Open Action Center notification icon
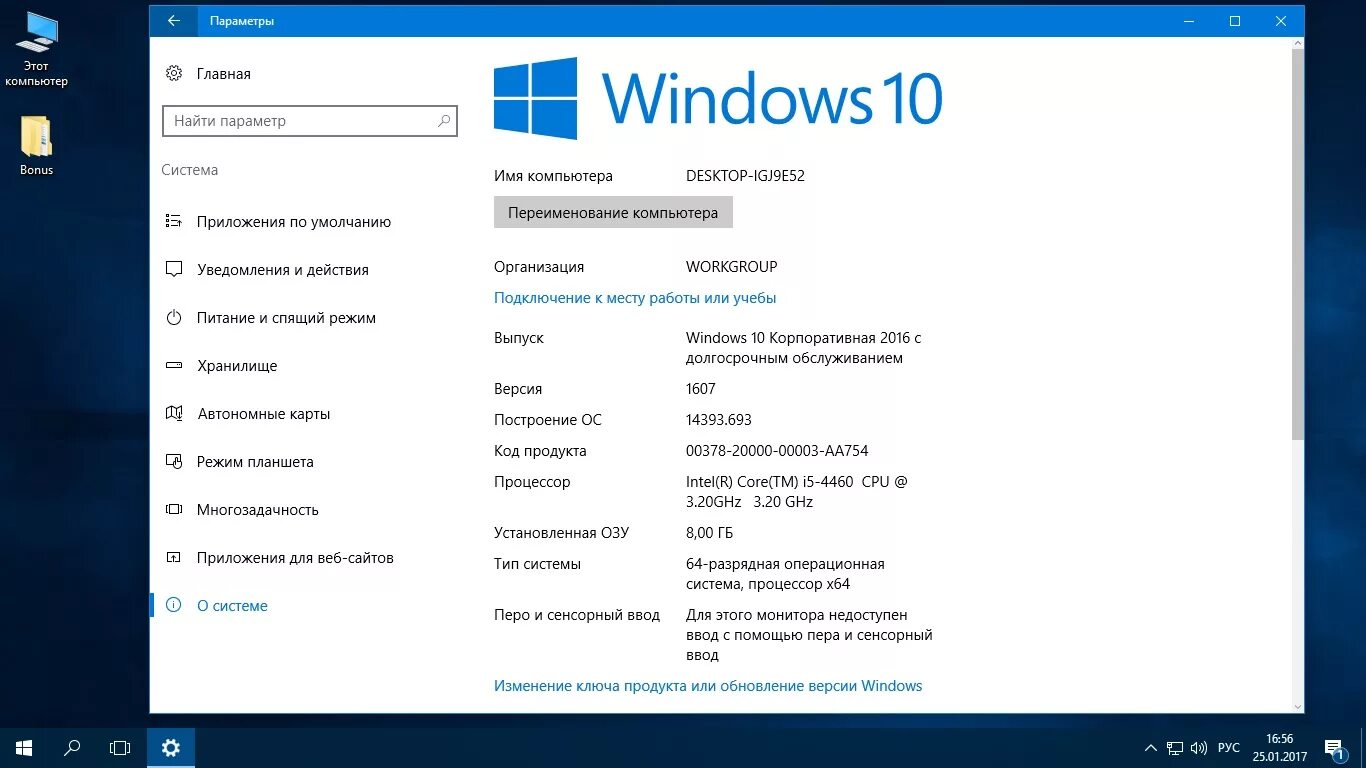Viewport: 1366px width, 768px height. 1333,747
